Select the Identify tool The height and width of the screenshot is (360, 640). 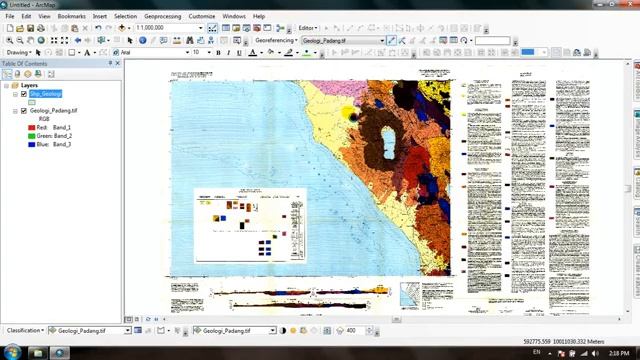click(142, 40)
